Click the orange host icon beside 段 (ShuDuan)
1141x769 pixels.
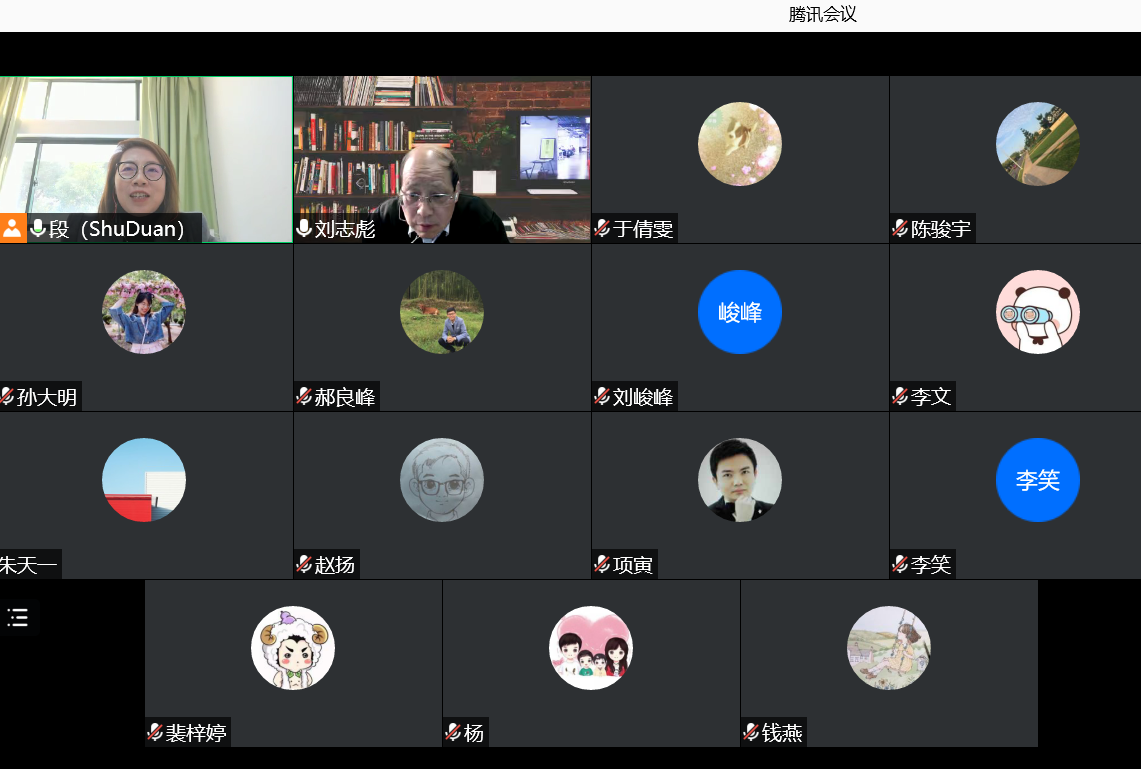(12, 228)
